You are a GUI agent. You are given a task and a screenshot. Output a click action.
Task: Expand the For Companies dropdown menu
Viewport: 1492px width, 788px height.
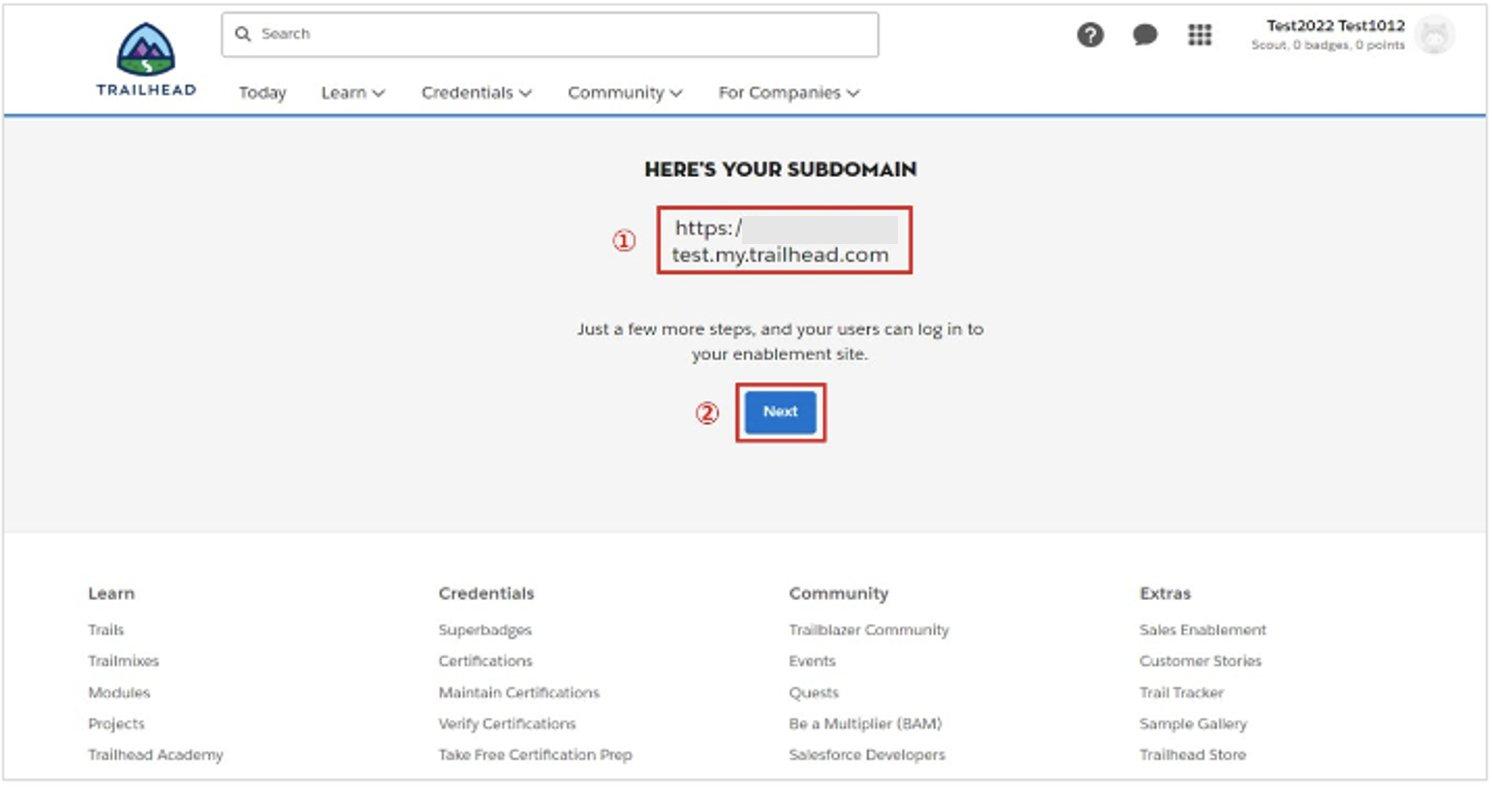[x=788, y=92]
